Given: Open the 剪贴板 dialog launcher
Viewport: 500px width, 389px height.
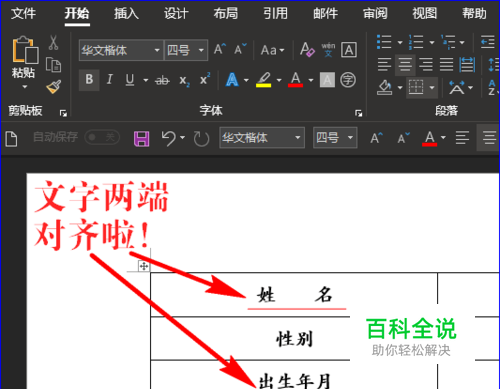Looking at the screenshot, I should (63, 113).
